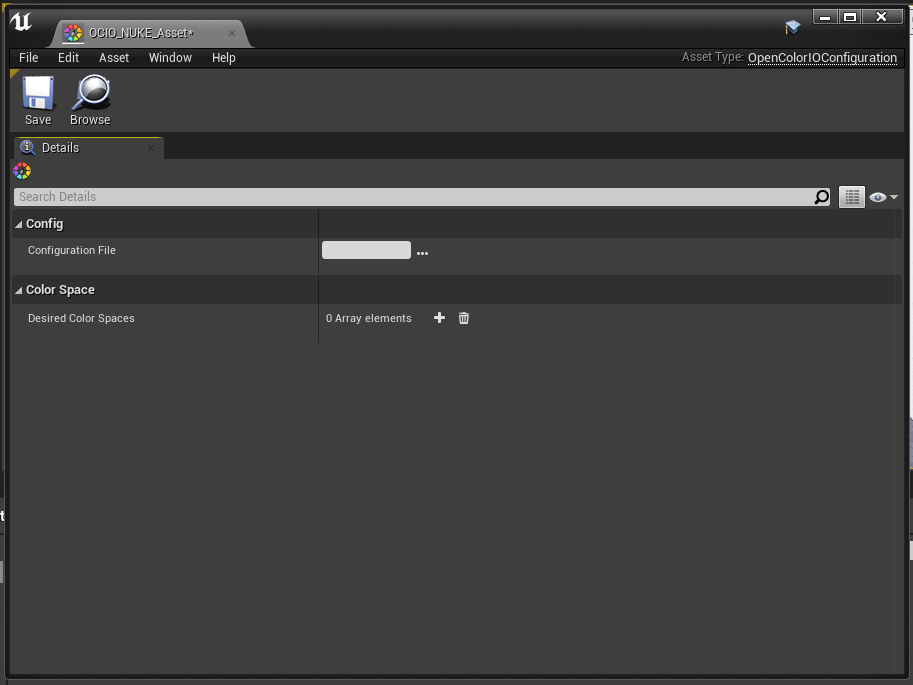Click into the Search Details field
This screenshot has width=913, height=685.
[x=413, y=197]
